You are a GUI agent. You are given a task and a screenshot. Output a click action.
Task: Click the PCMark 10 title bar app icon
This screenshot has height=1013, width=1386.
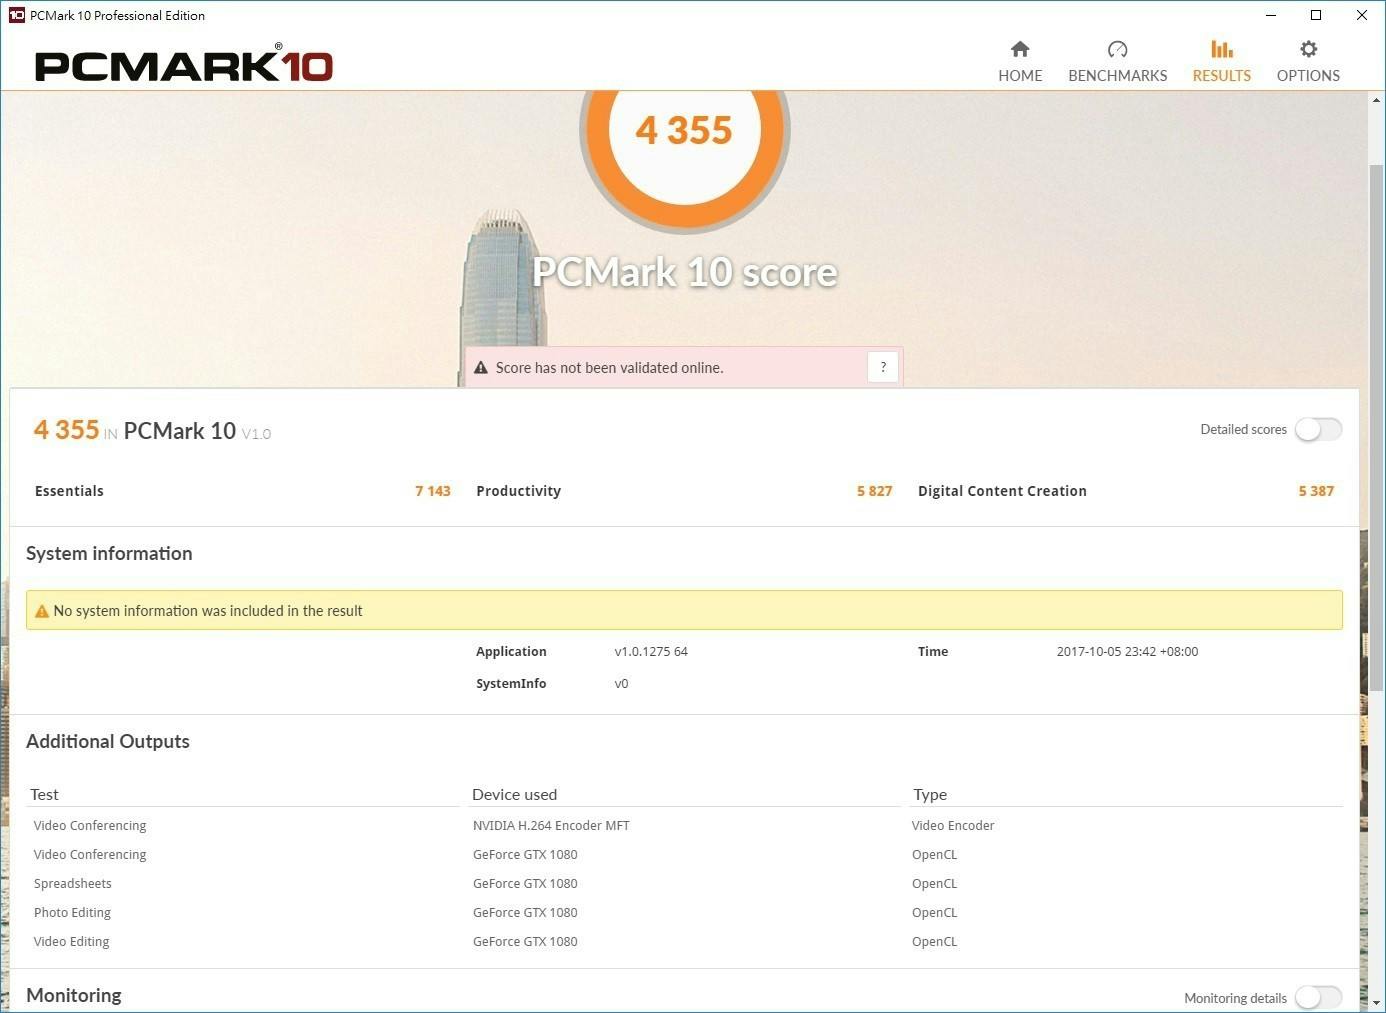(16, 15)
